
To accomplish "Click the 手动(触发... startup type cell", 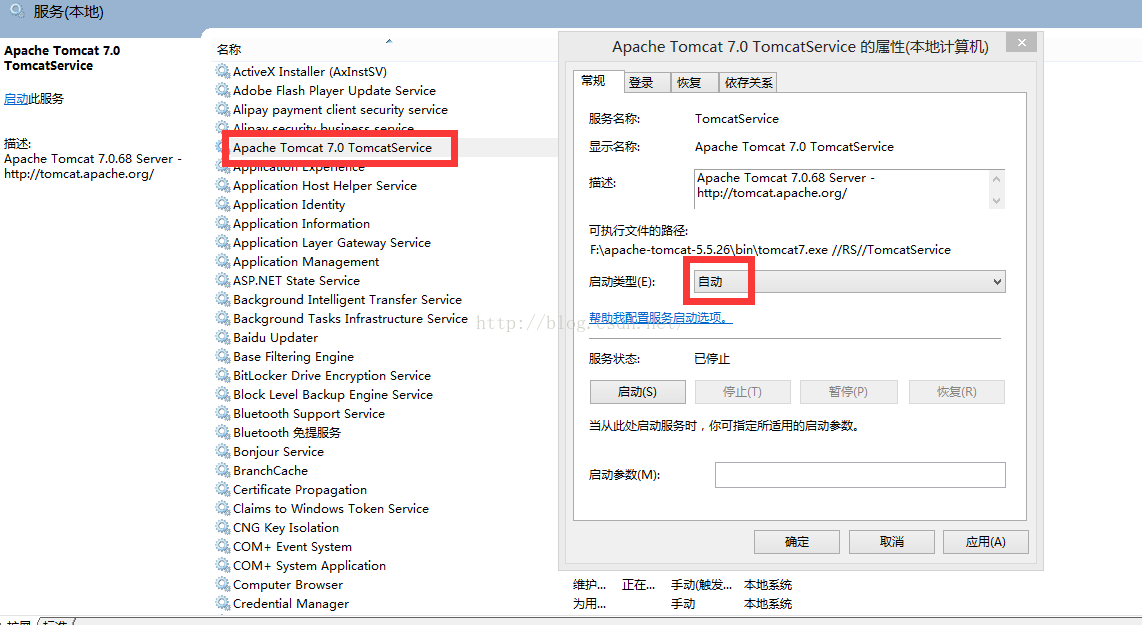I will [701, 584].
